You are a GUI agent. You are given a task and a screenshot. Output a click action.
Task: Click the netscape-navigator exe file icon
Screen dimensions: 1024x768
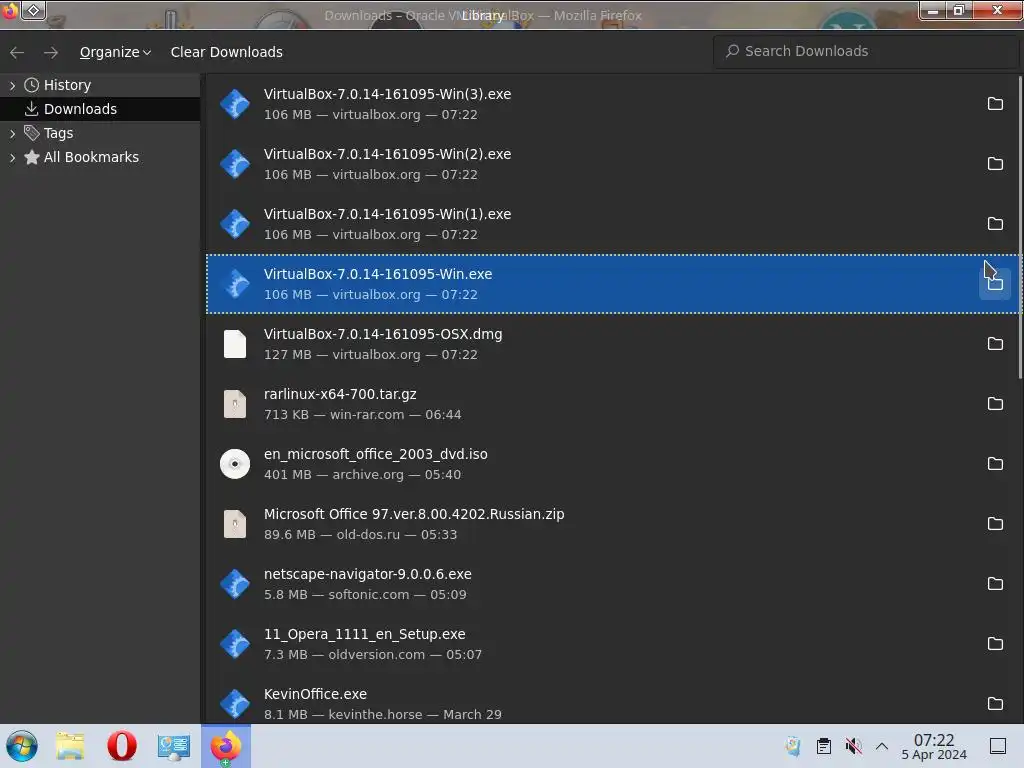(x=234, y=584)
